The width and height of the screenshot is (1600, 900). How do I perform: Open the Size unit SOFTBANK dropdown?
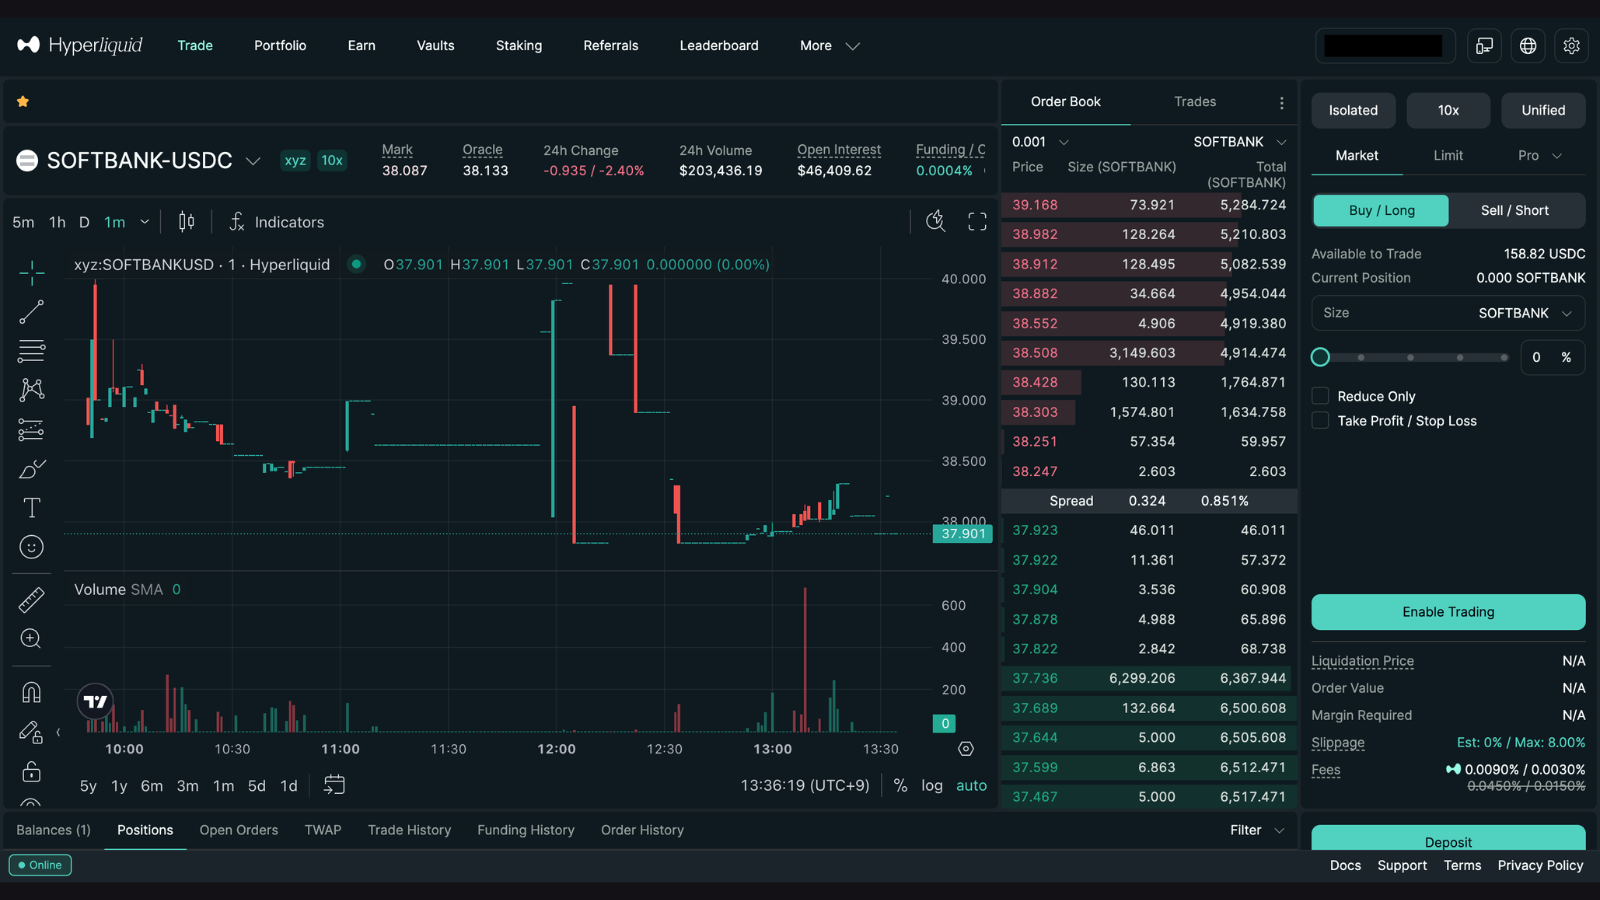[1525, 313]
